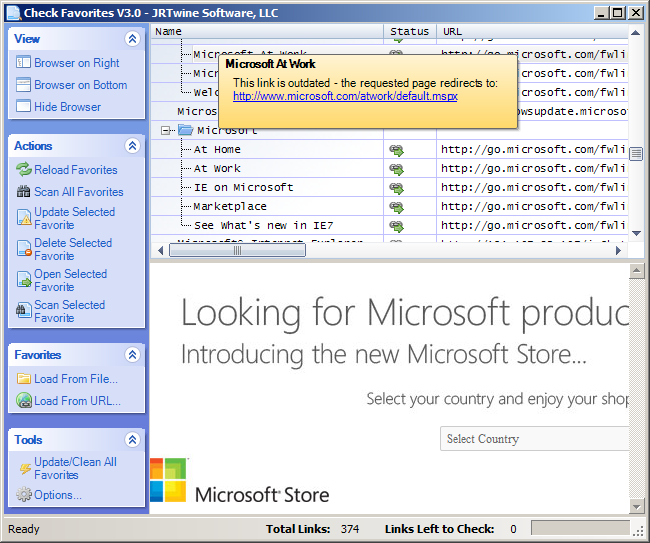This screenshot has height=543, width=650.
Task: Click the favorites list vertical scrollbar thumb
Action: [x=636, y=154]
